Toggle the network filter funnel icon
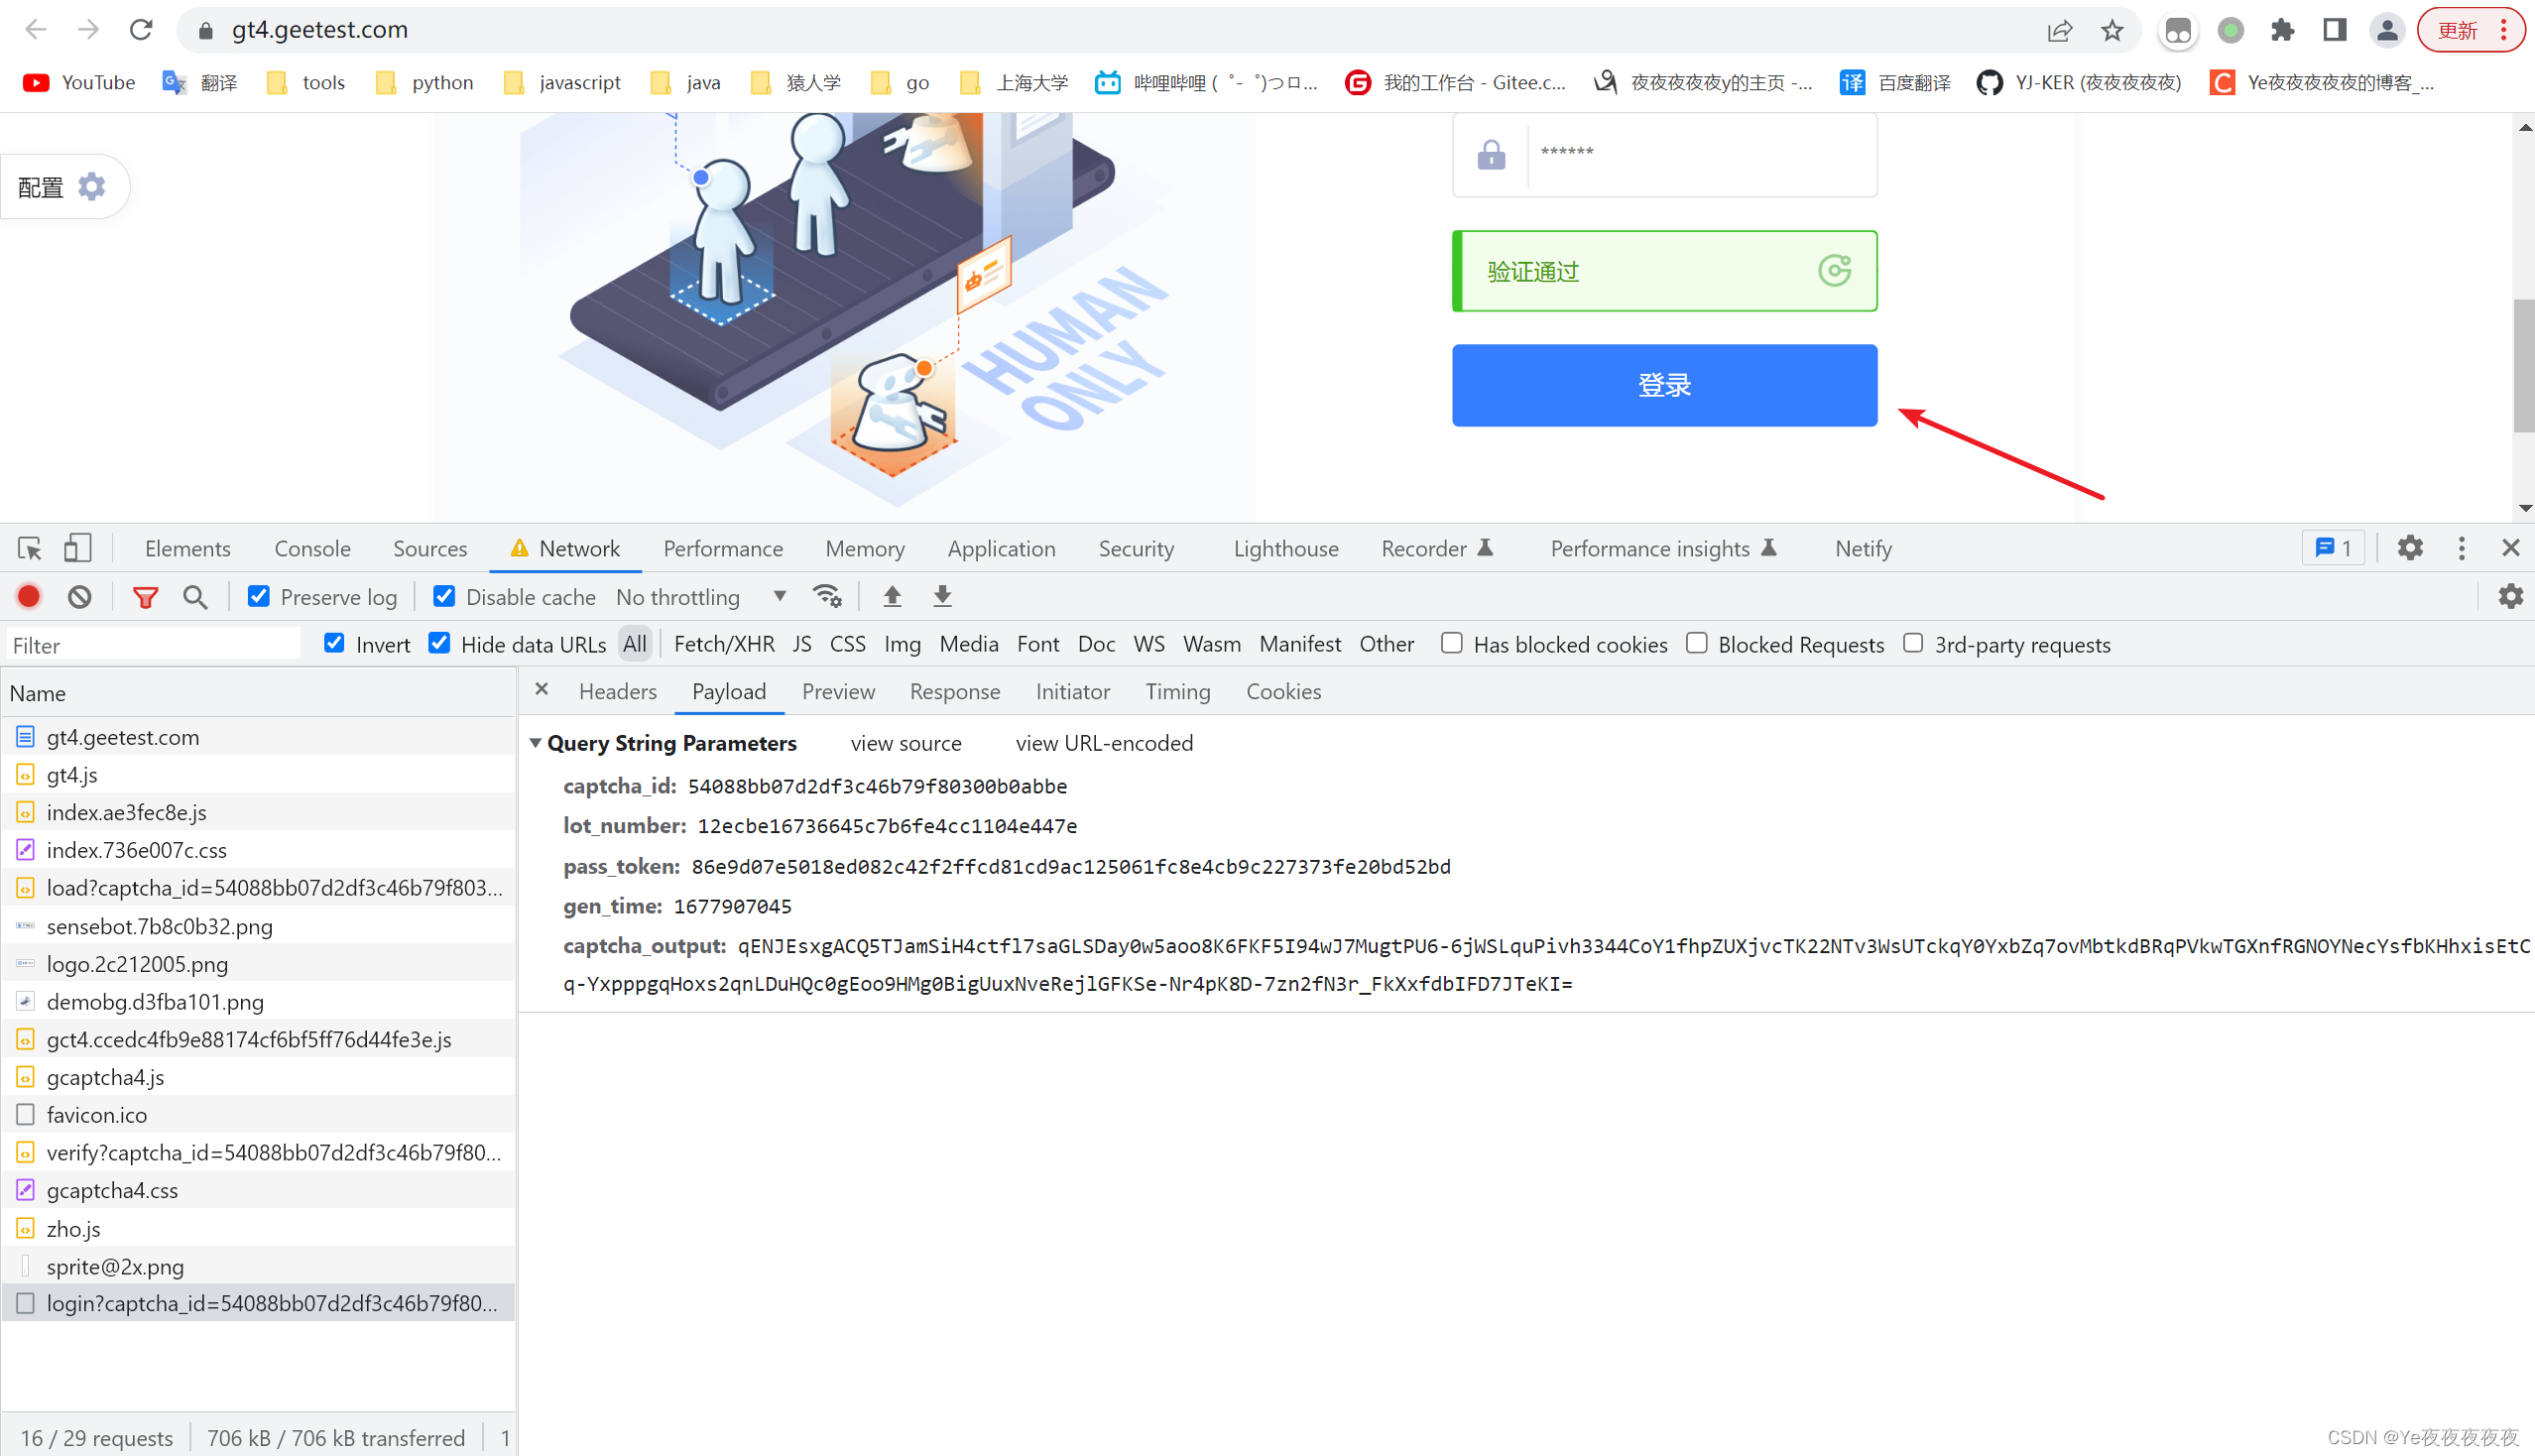This screenshot has width=2535, height=1456. pyautogui.click(x=146, y=597)
